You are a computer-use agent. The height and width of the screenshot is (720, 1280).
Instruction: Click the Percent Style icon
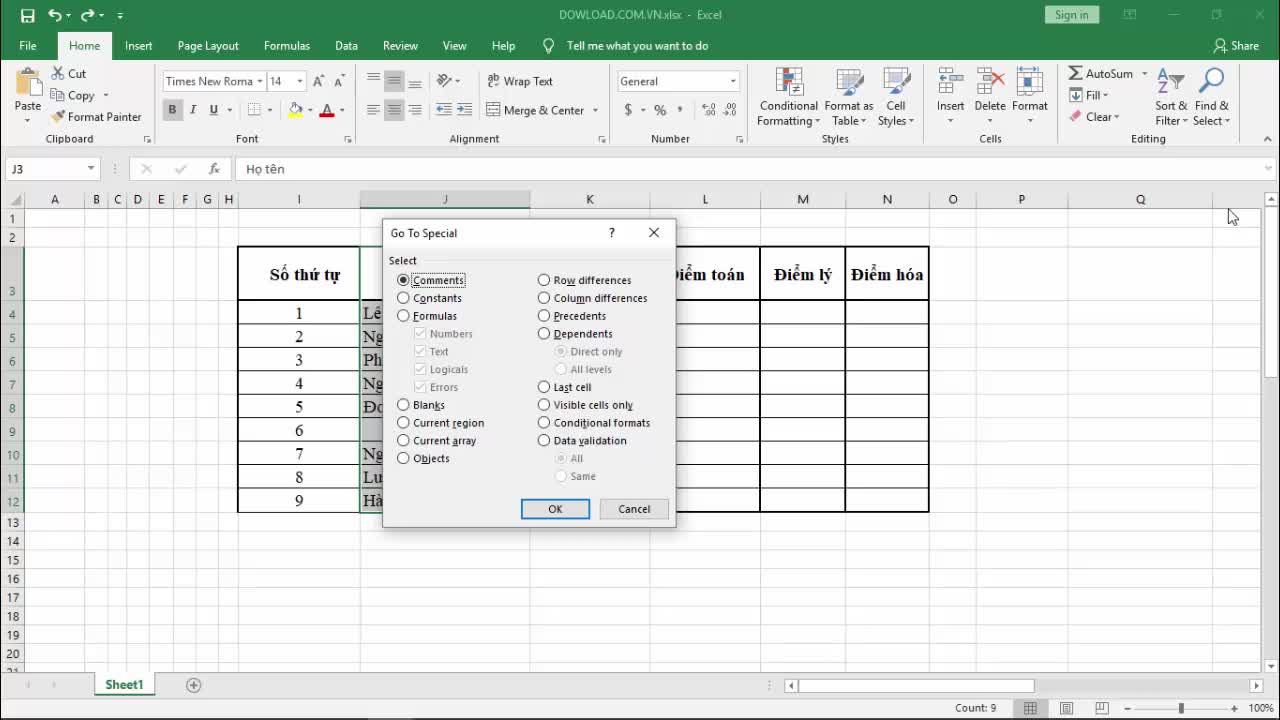pyautogui.click(x=660, y=110)
